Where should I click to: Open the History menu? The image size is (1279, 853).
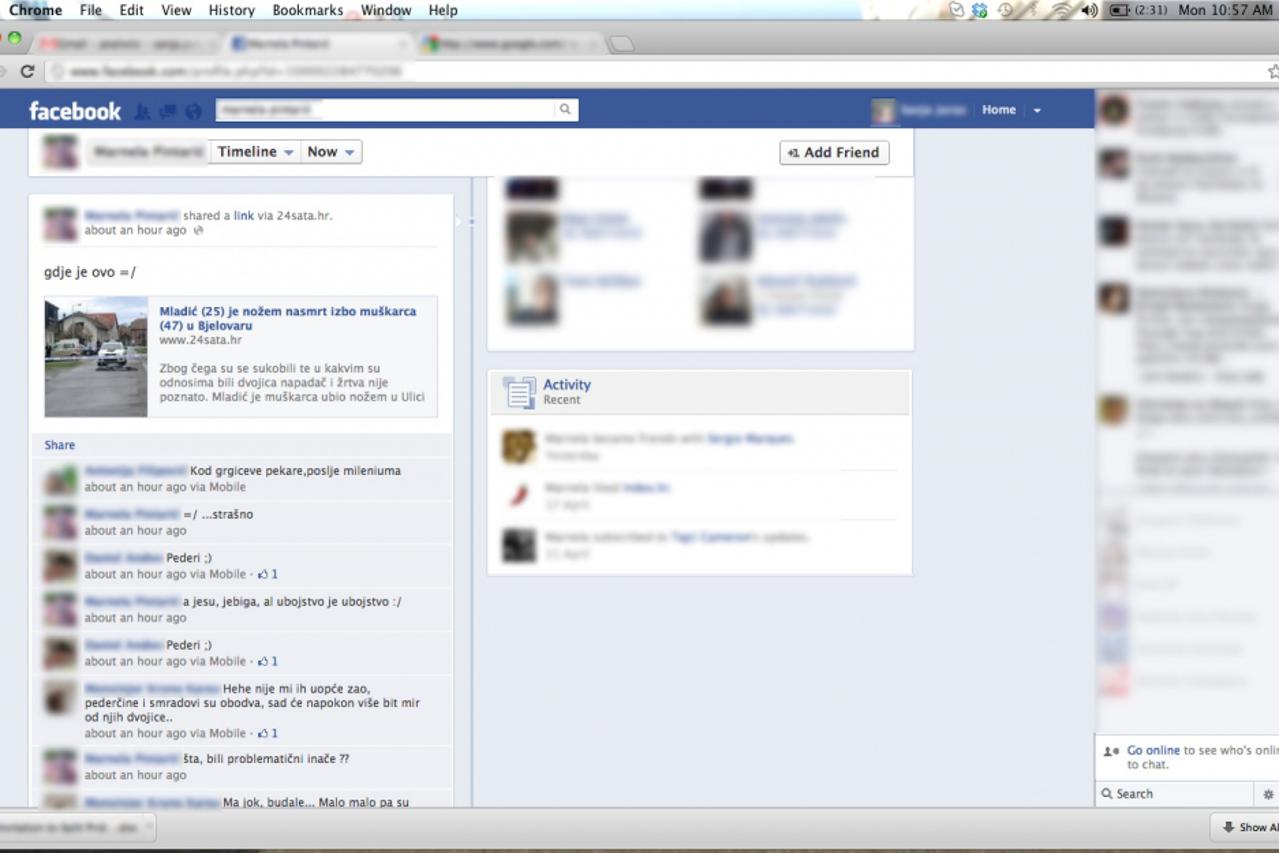tap(232, 10)
